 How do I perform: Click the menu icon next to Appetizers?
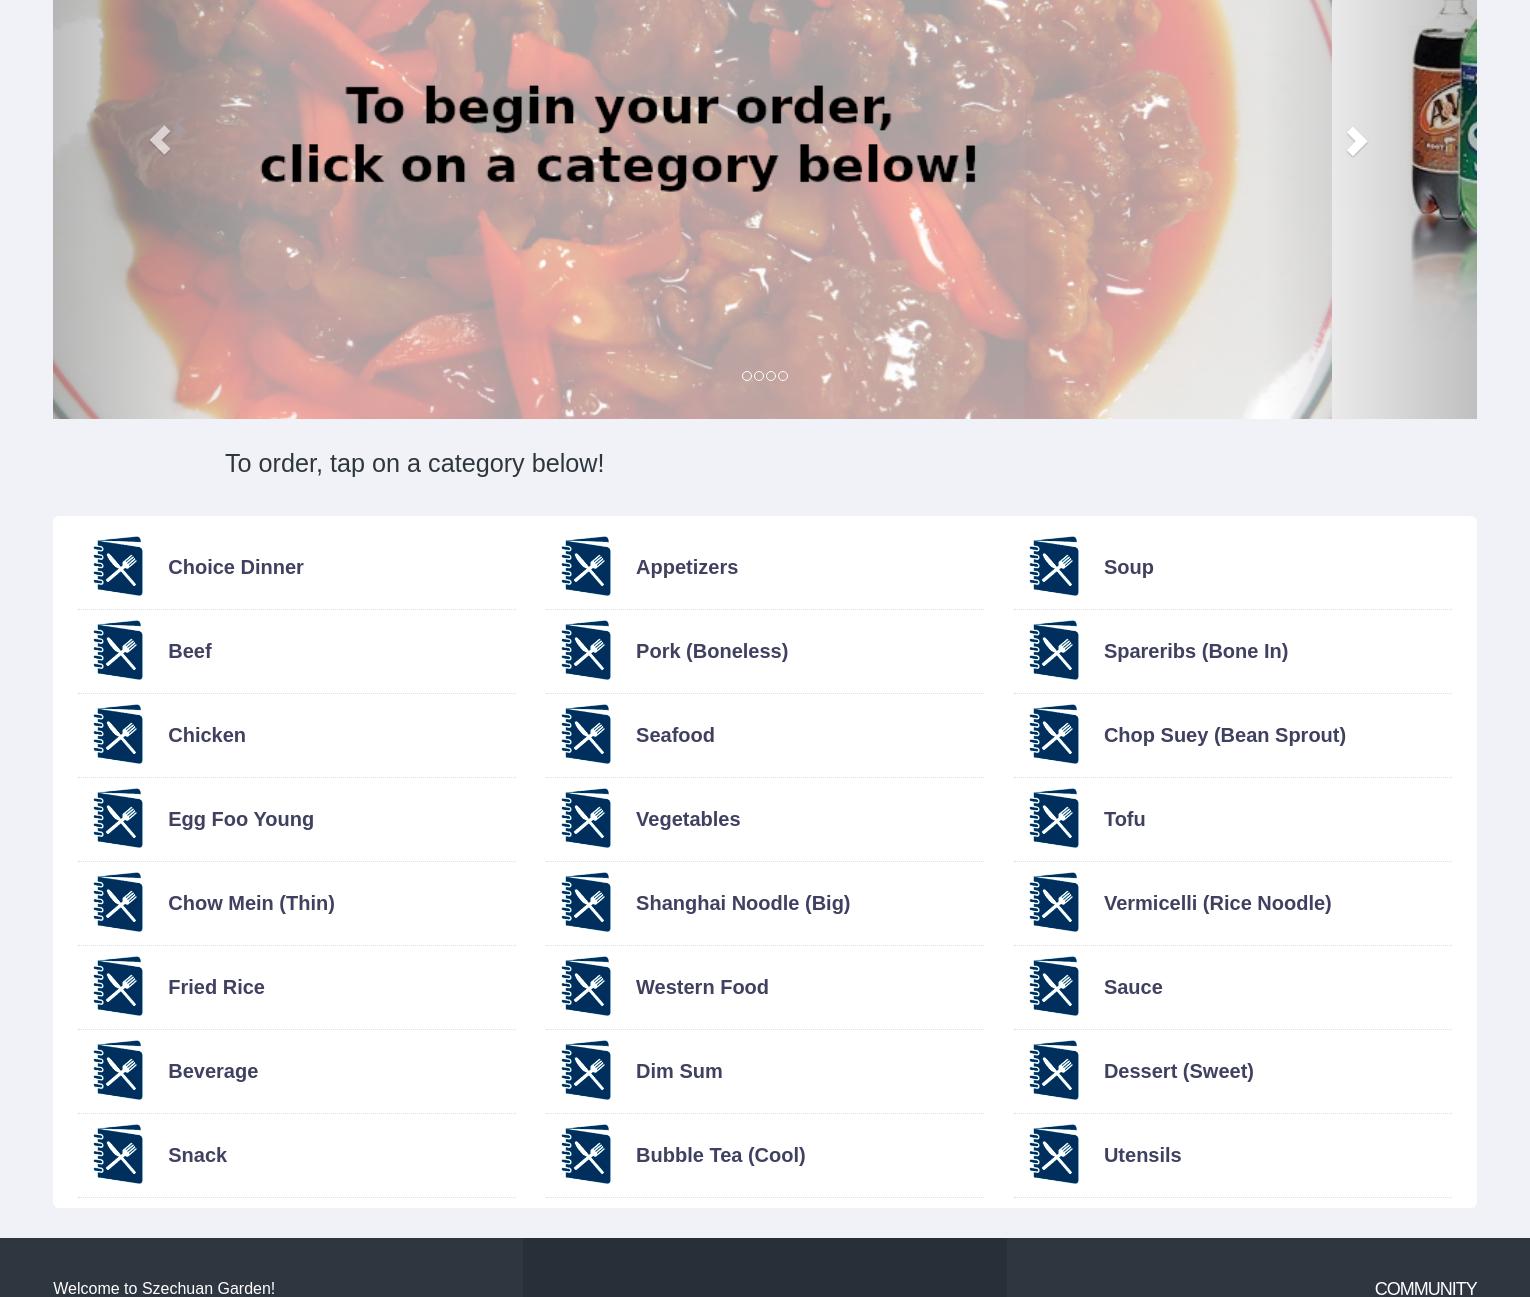tap(586, 566)
